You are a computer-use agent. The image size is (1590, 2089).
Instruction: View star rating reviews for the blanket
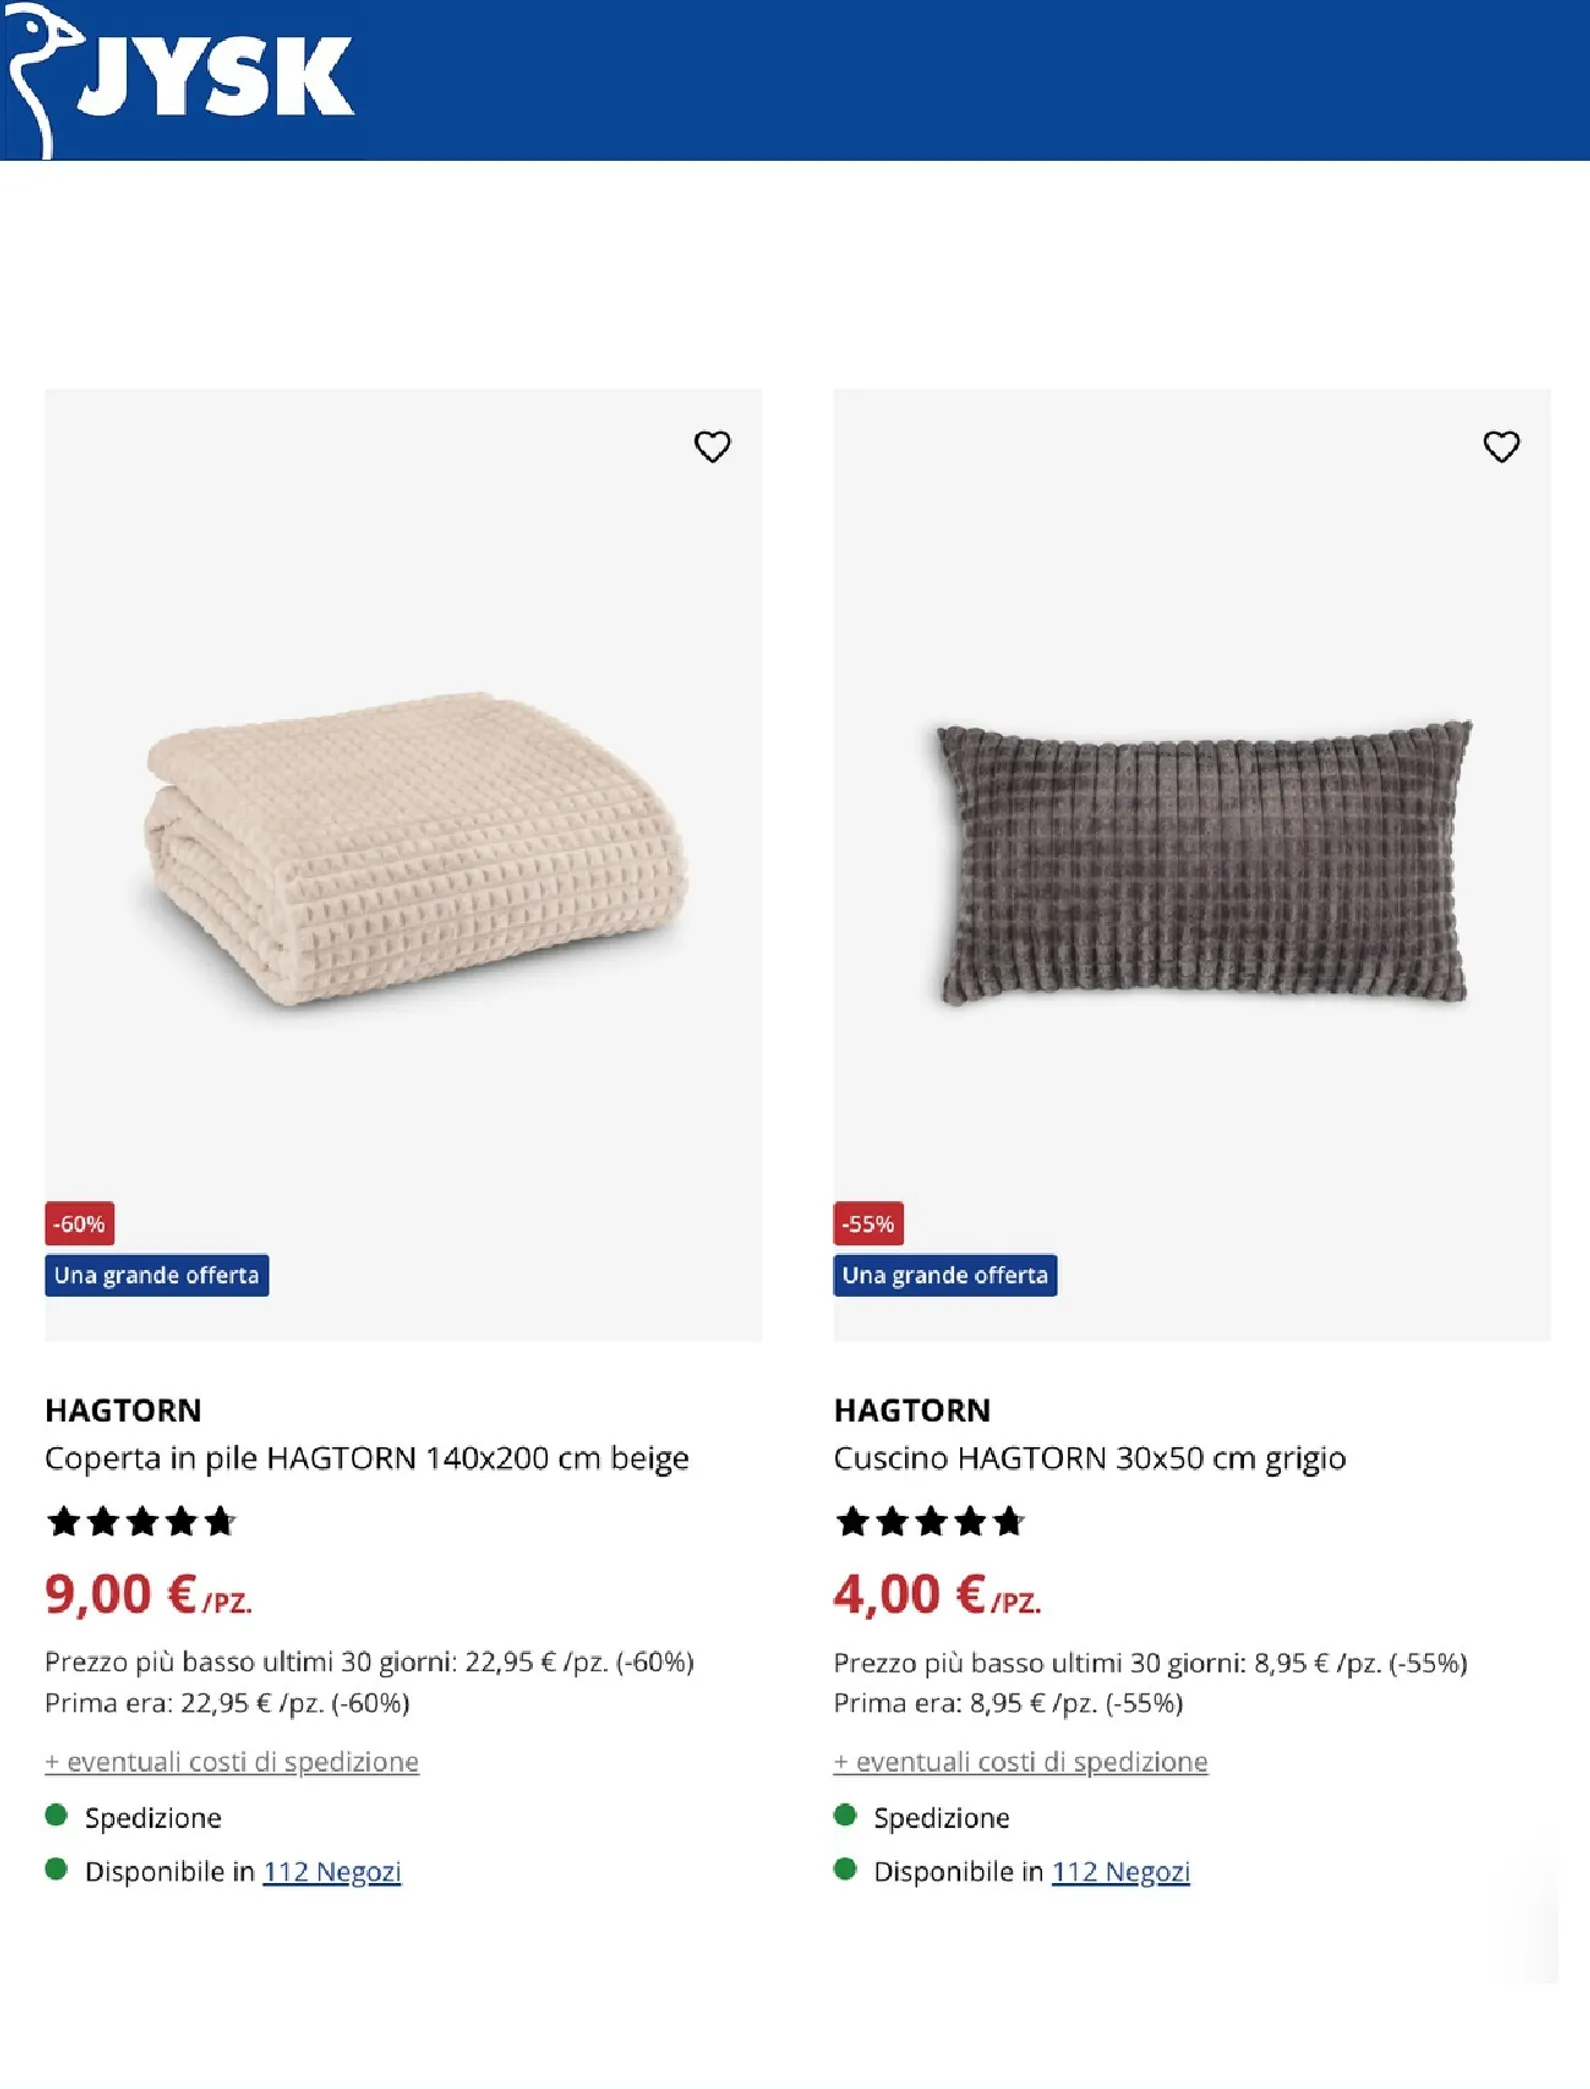click(x=141, y=1521)
